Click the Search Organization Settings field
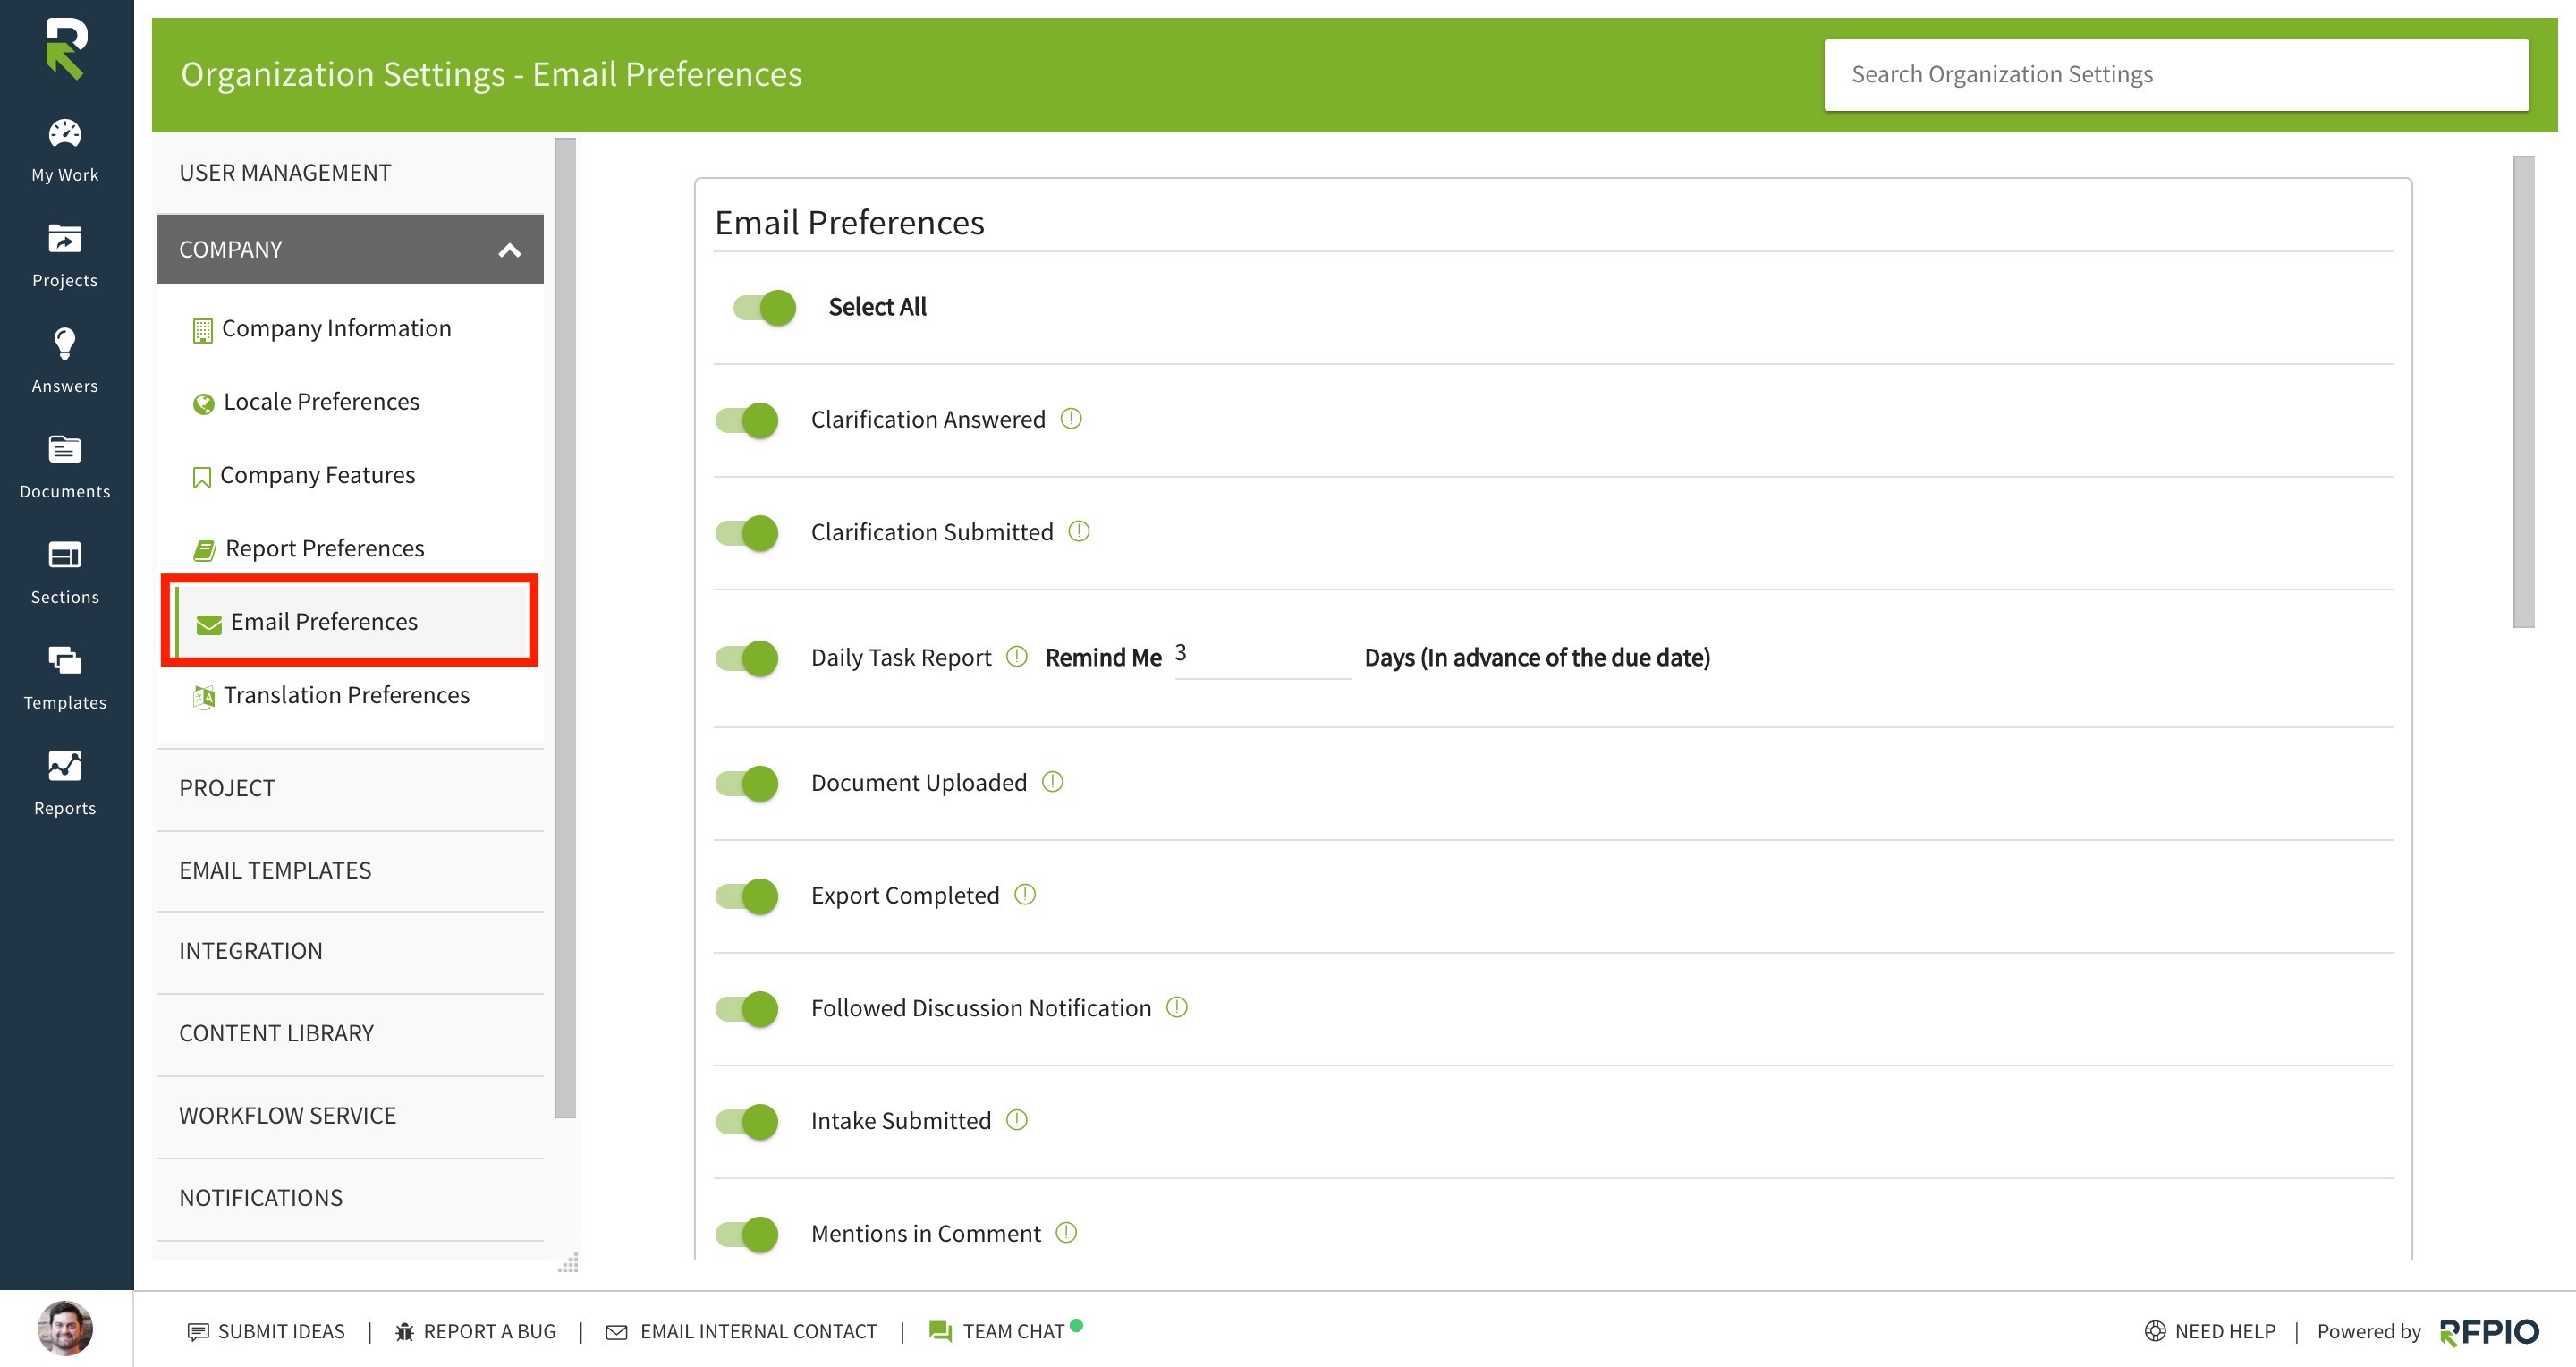 [2176, 75]
